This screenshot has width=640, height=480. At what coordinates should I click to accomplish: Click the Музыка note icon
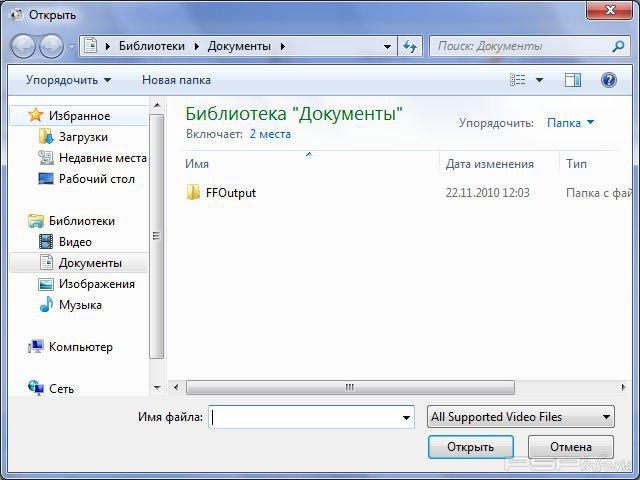46,304
